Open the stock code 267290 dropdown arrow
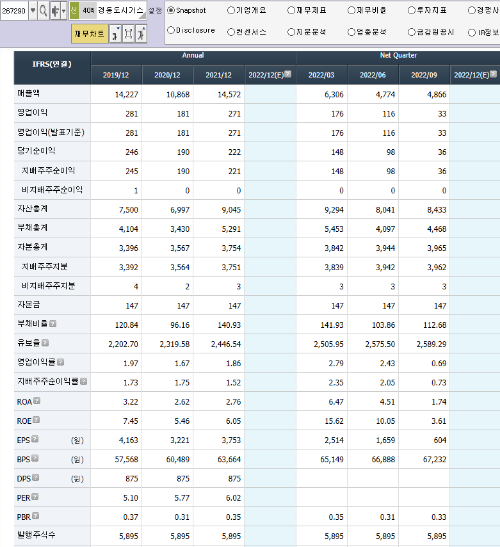Image resolution: width=500 pixels, height=547 pixels. pyautogui.click(x=33, y=11)
